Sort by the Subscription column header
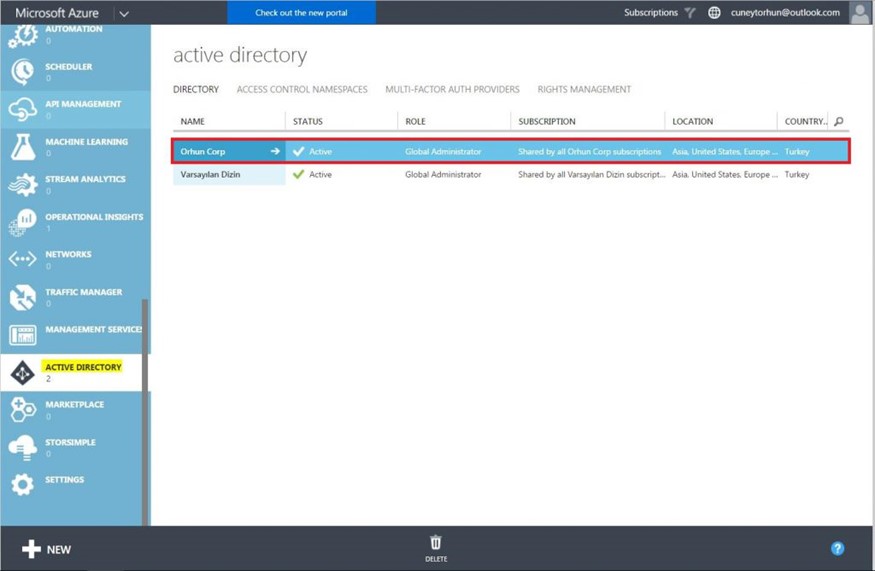The width and height of the screenshot is (875, 571). point(546,121)
